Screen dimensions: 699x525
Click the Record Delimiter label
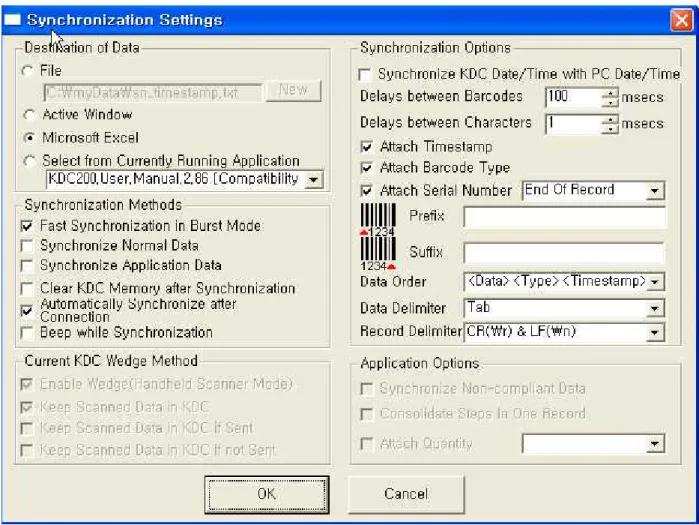[x=411, y=332]
